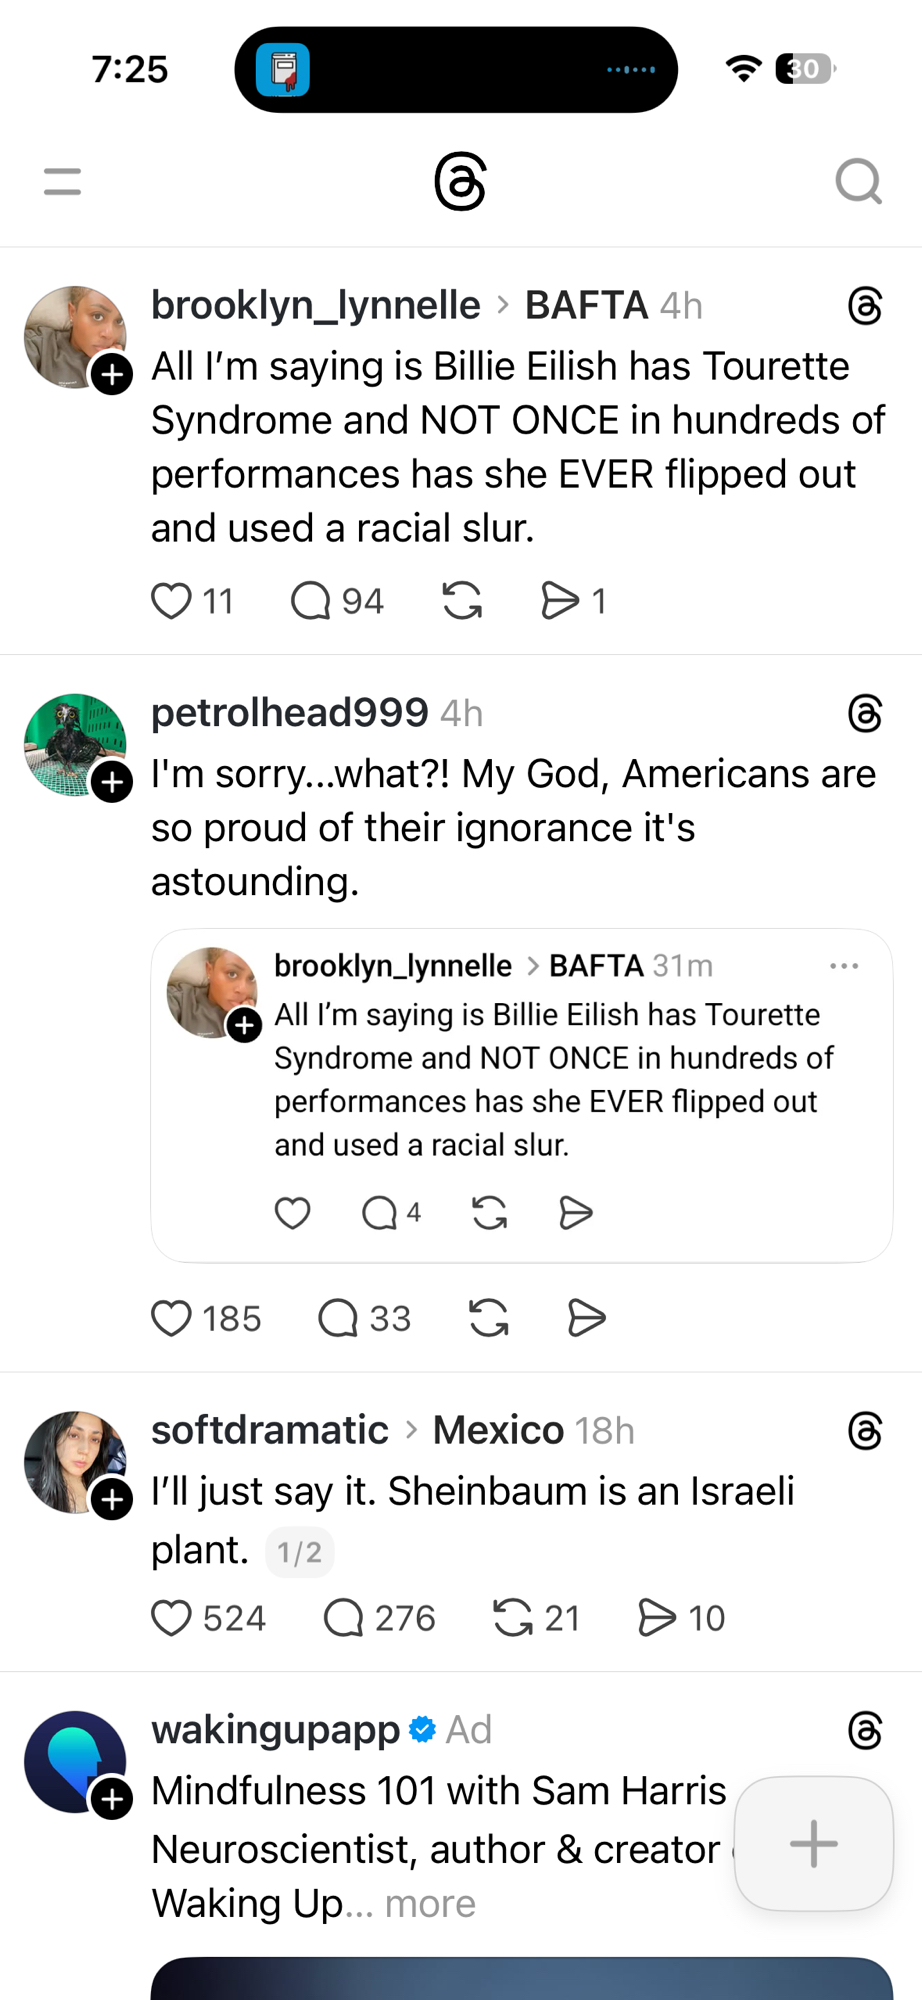Open three-dot menu on quoted post
The height and width of the screenshot is (2000, 922).
click(844, 966)
